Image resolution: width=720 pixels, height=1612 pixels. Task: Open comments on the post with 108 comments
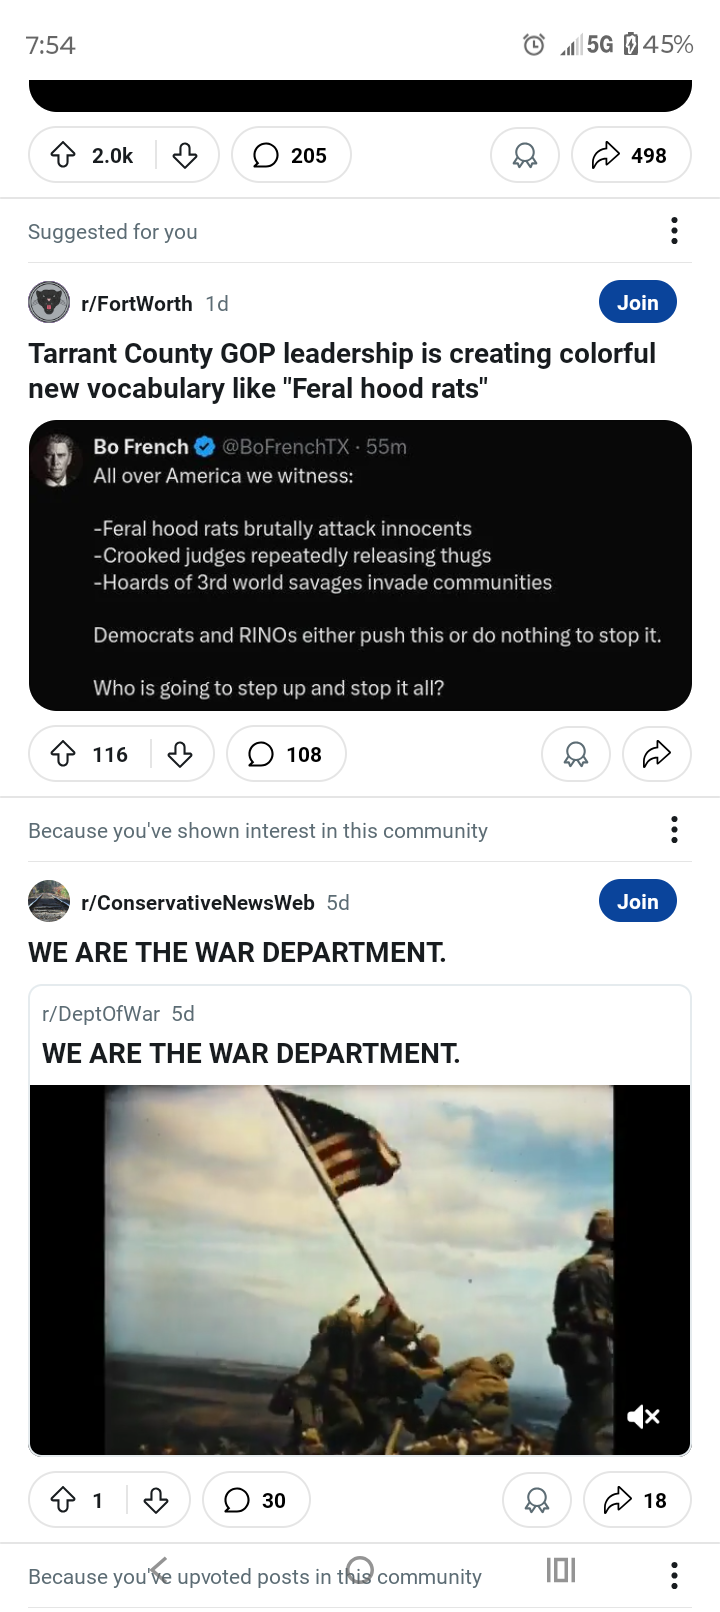coord(286,754)
